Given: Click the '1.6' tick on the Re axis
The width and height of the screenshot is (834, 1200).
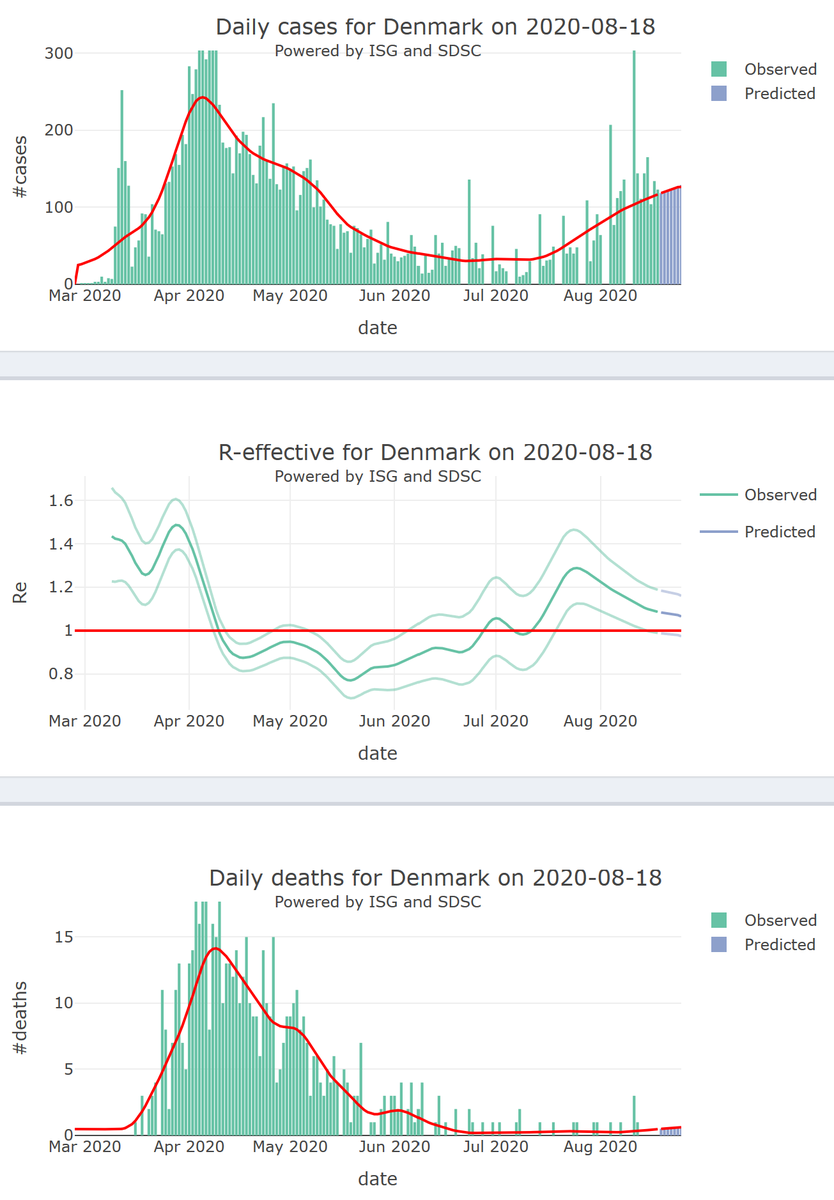Looking at the screenshot, I should (61, 501).
